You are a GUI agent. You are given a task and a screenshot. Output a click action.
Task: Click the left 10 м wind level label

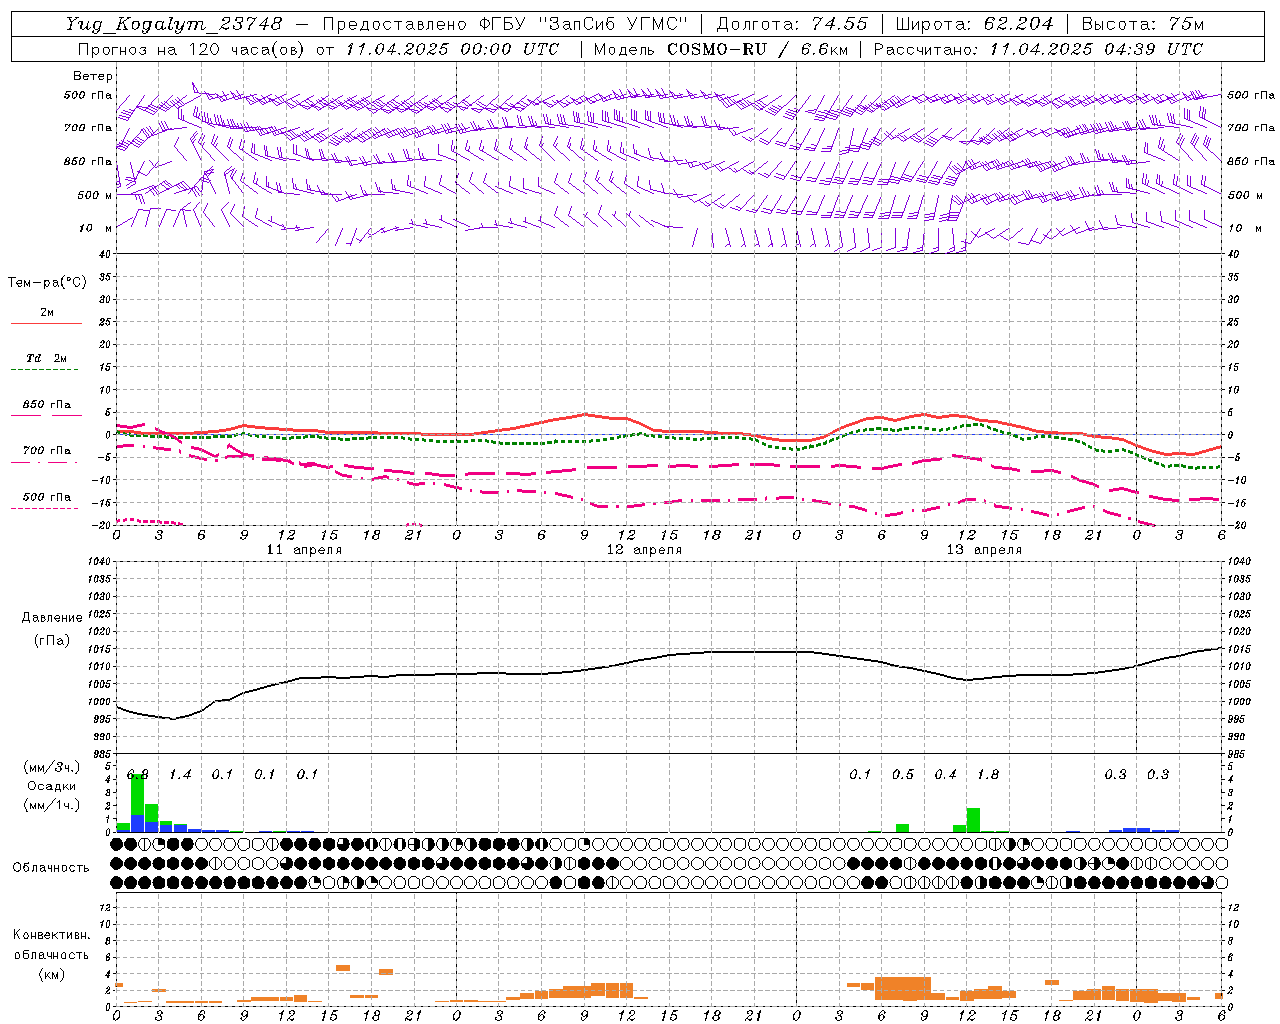96,229
